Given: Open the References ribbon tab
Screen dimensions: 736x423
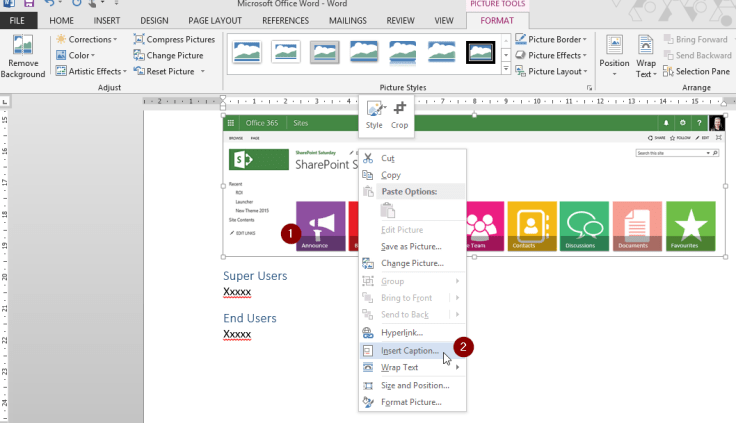Looking at the screenshot, I should click(285, 20).
